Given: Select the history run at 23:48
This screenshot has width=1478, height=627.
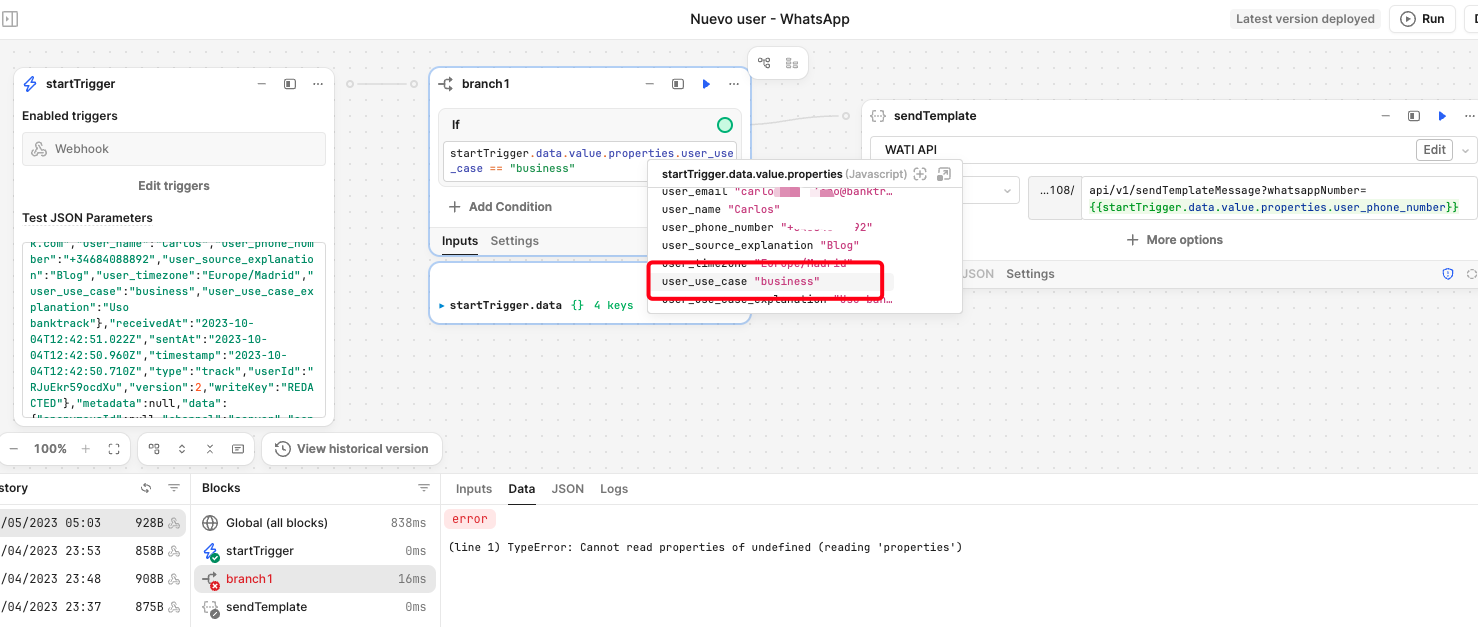Looking at the screenshot, I should (93, 579).
